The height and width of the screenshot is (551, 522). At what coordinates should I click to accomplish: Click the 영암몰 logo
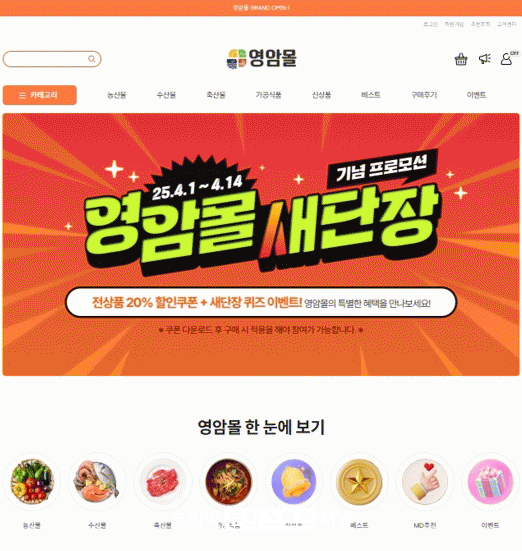point(262,59)
